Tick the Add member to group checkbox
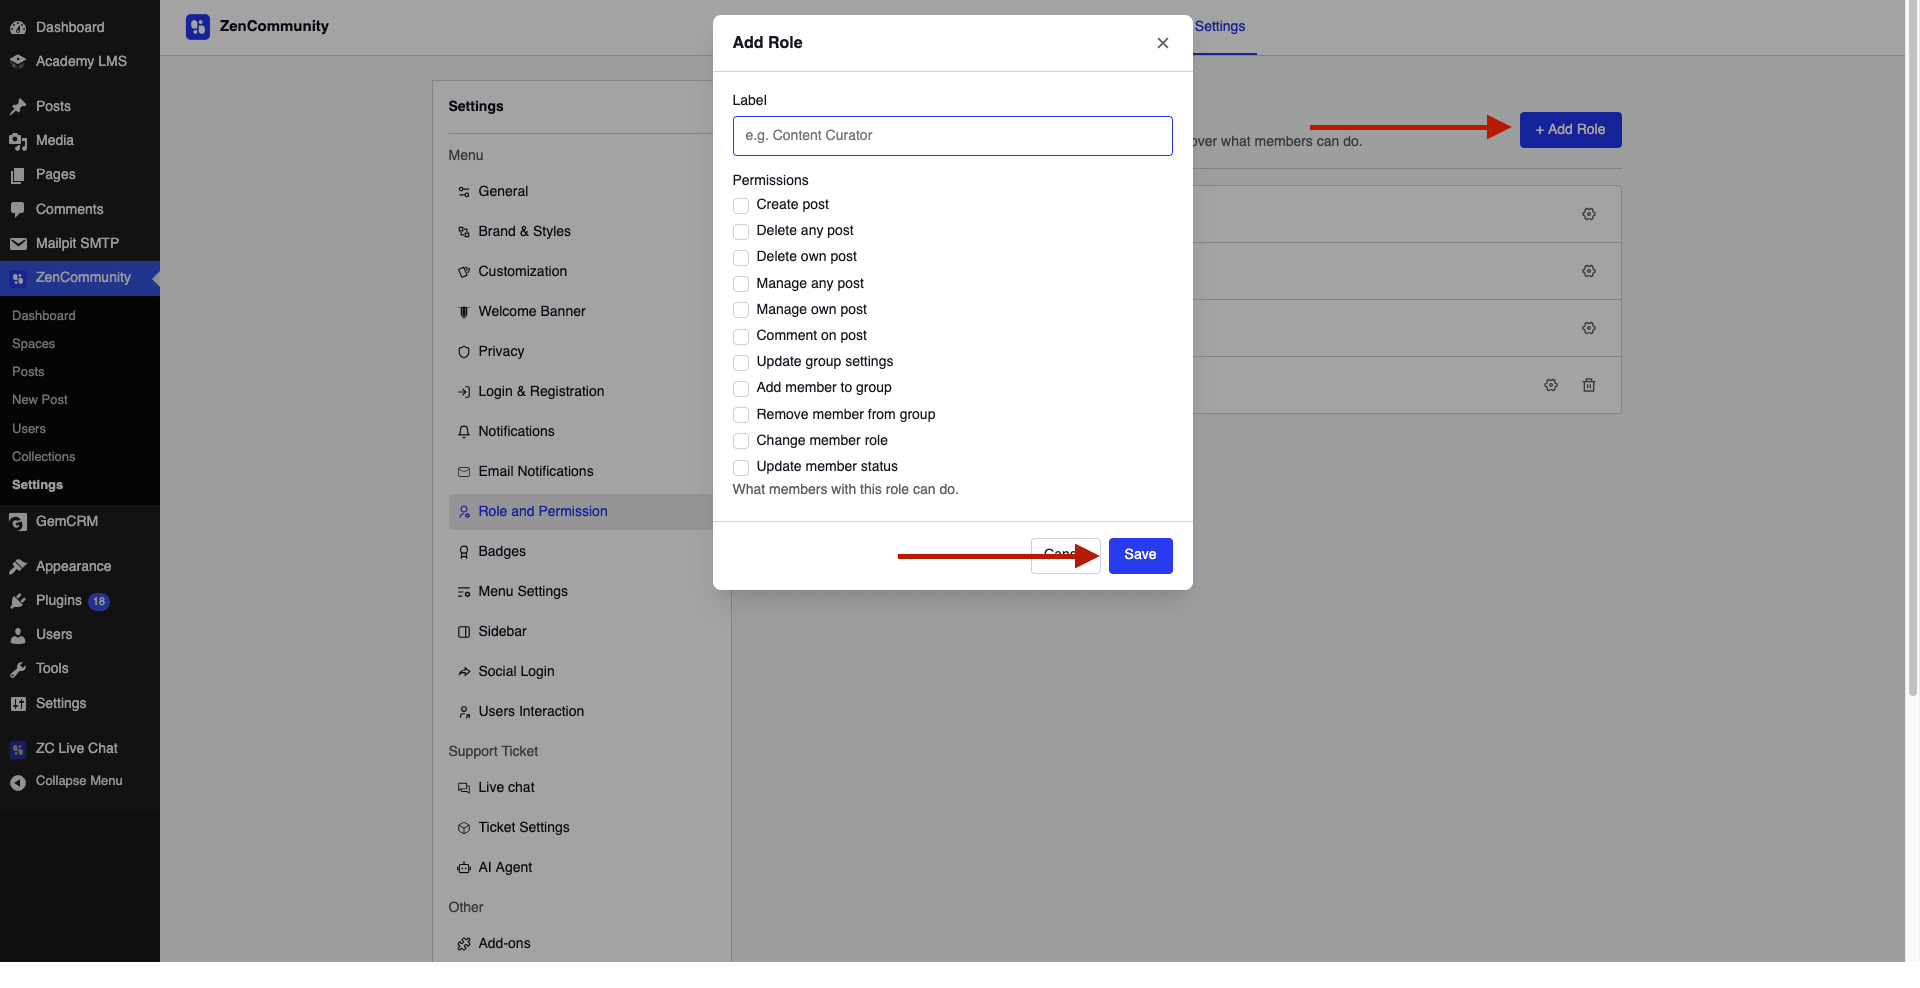1920x988 pixels. click(x=741, y=389)
